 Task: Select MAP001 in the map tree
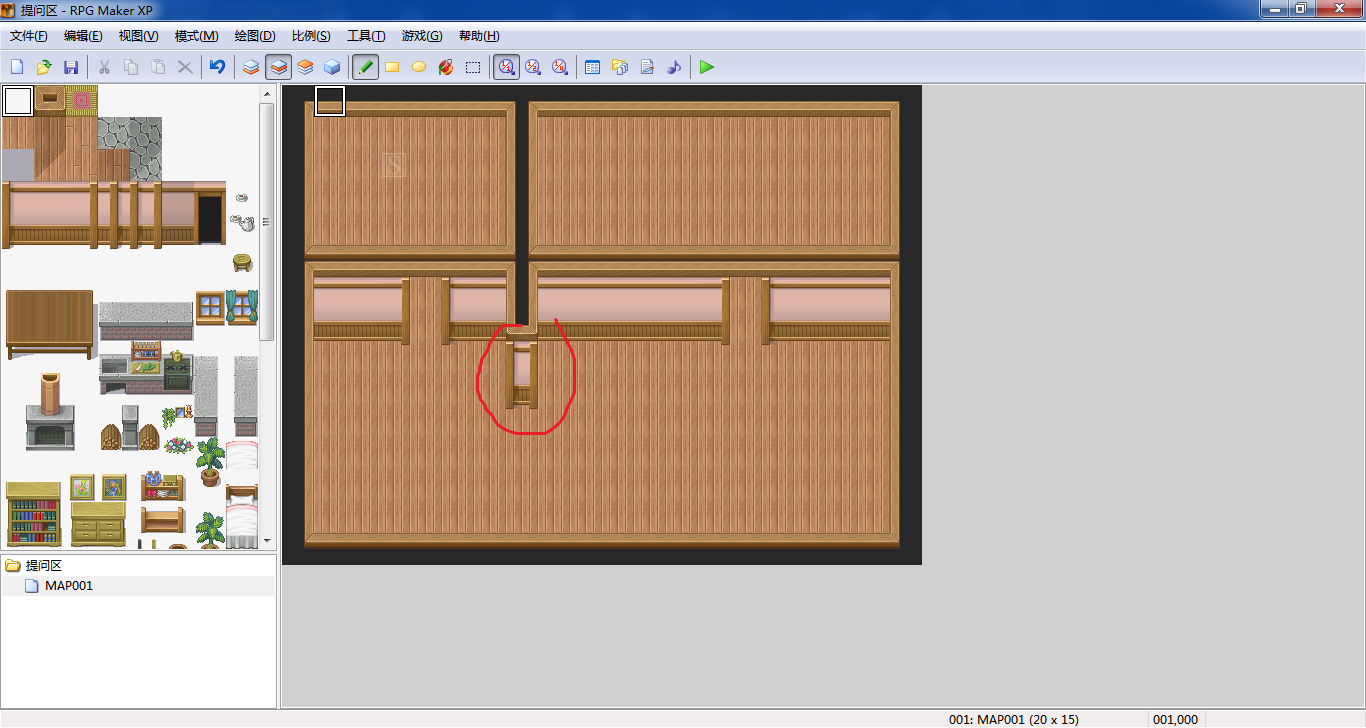point(68,586)
